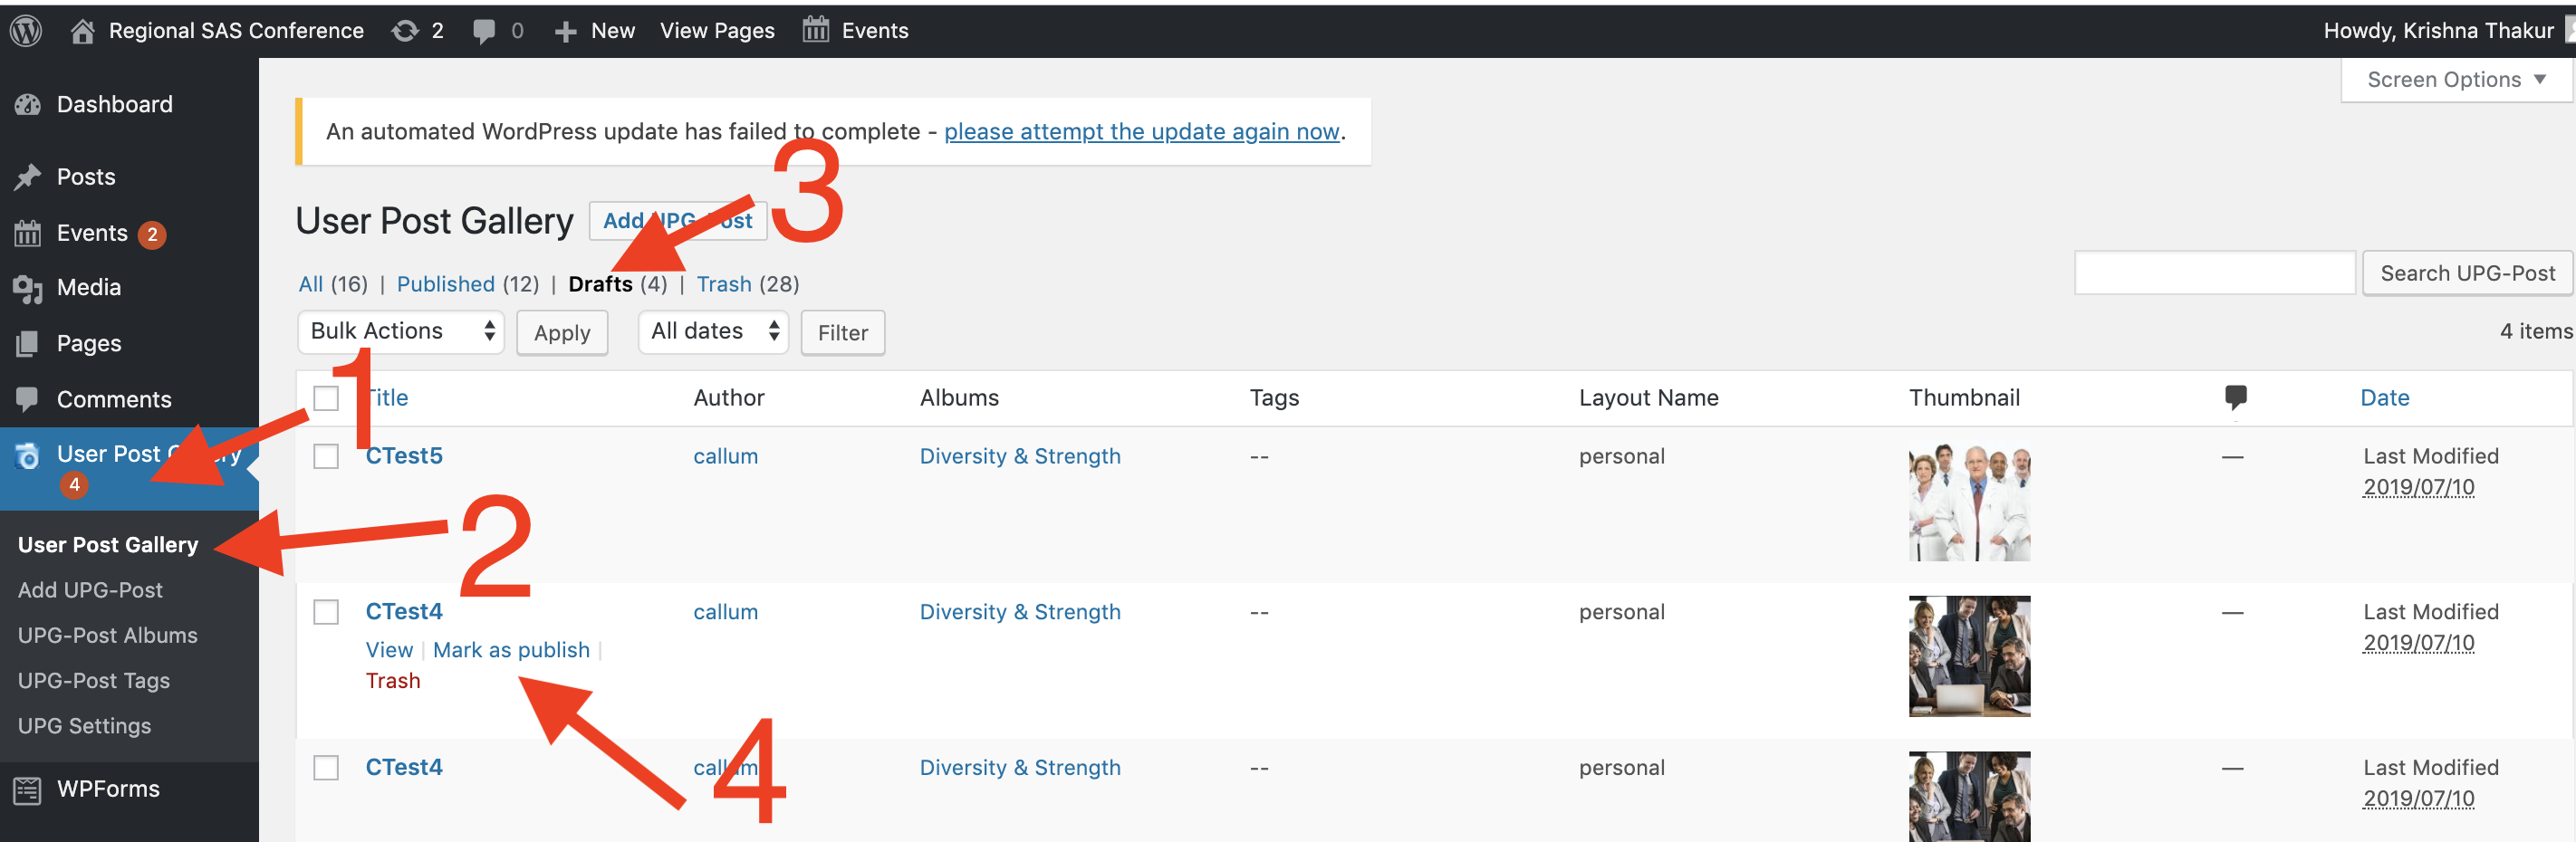Screen dimensions: 2576x842
Task: Expand the All dates filter dropdown
Action: pyautogui.click(x=713, y=332)
